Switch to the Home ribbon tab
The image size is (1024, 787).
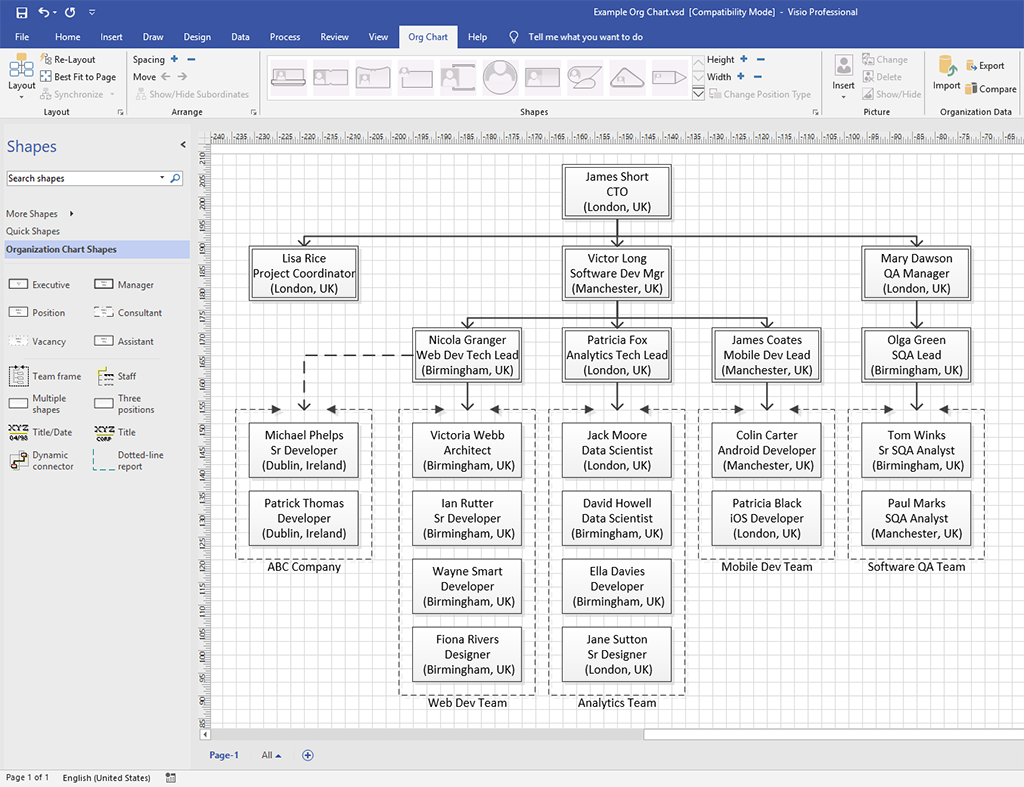pos(67,37)
